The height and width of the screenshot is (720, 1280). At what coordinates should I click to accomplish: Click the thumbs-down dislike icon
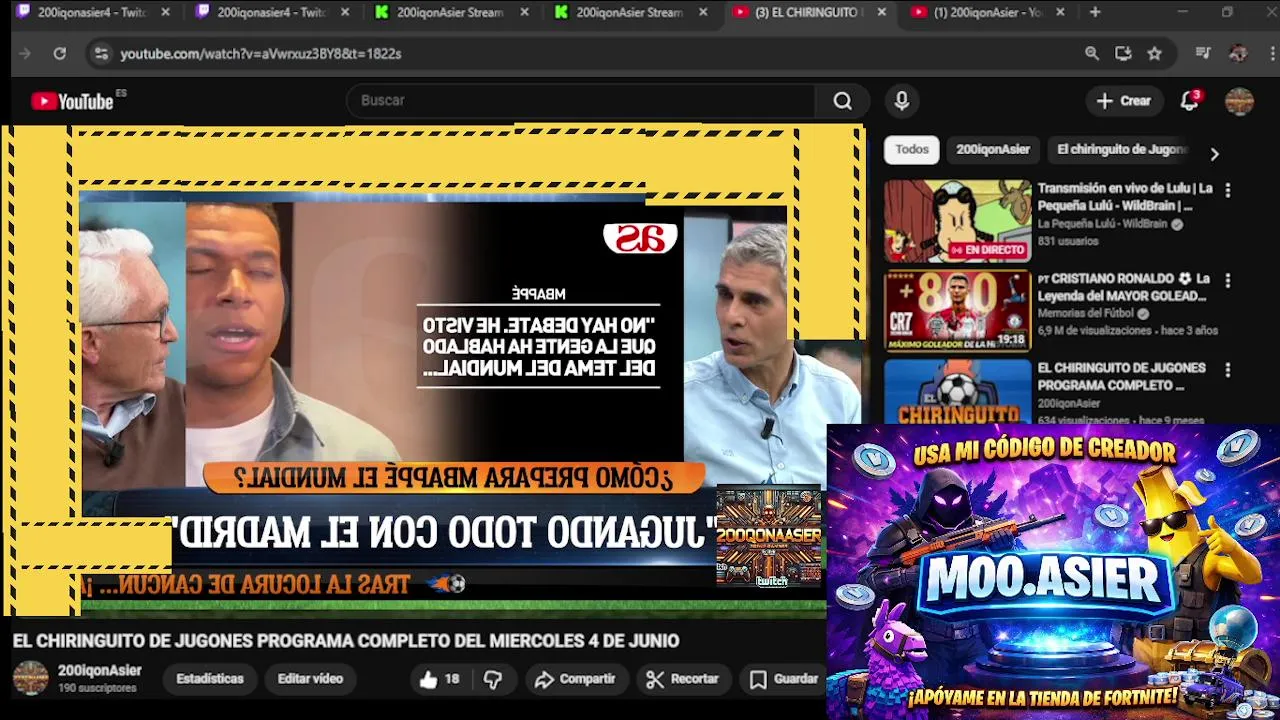[493, 679]
